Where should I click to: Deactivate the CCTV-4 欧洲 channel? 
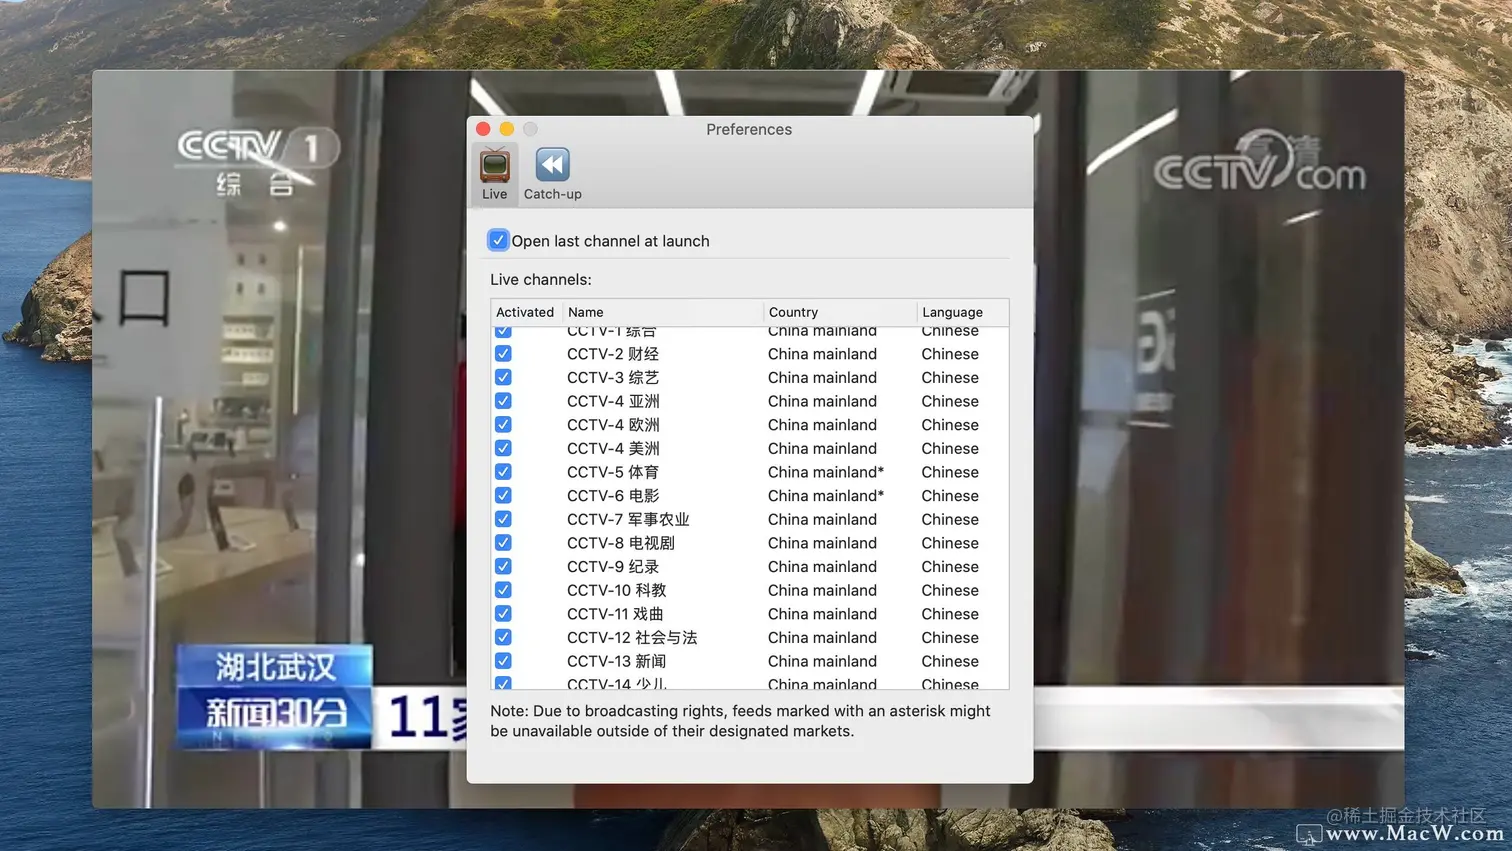[x=503, y=425]
